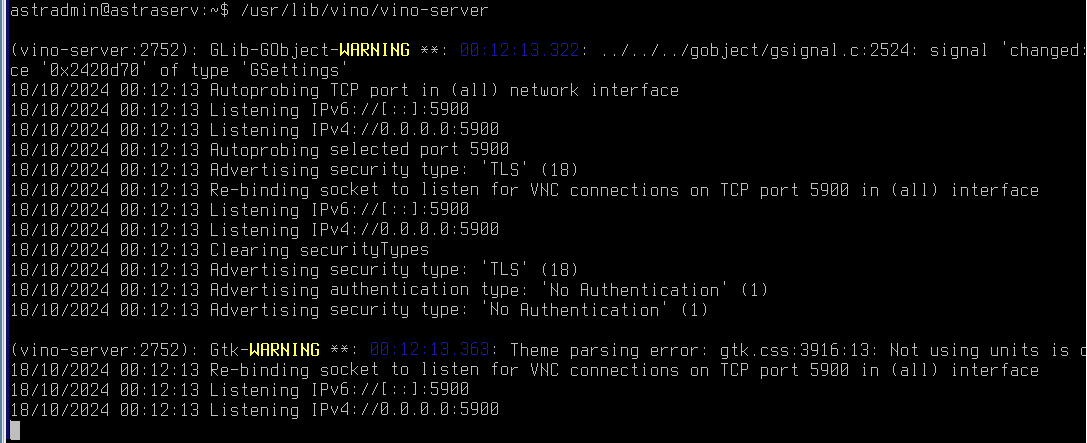Click 'Advertising authentication type' log line
The height and width of the screenshot is (443, 1087).
(390, 290)
